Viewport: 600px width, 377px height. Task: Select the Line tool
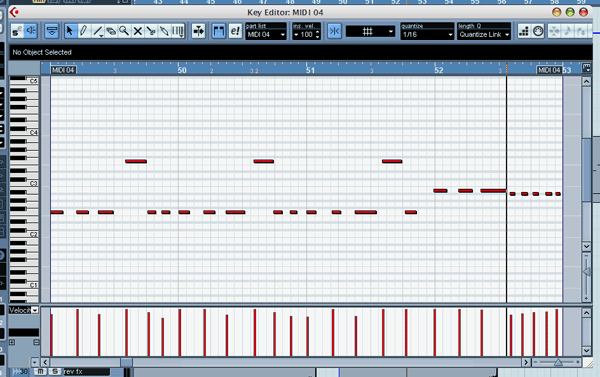pyautogui.click(x=97, y=31)
